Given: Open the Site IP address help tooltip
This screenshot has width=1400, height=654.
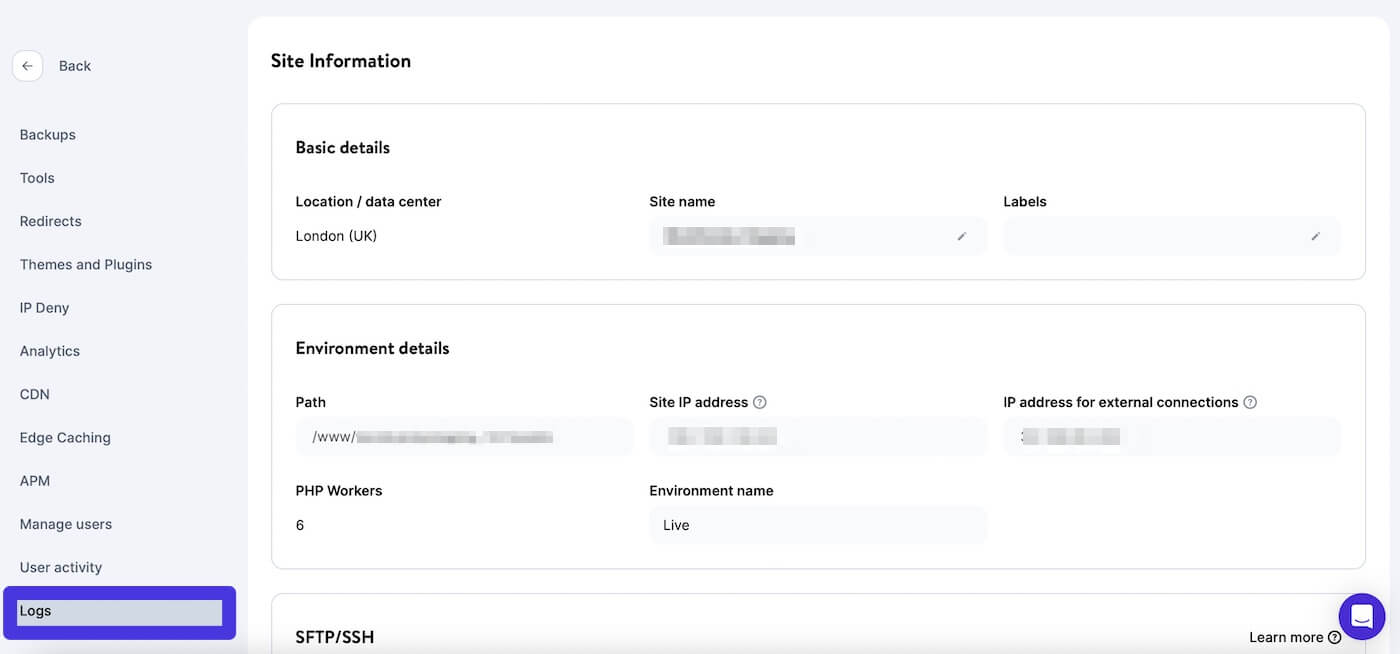Looking at the screenshot, I should coord(759,401).
